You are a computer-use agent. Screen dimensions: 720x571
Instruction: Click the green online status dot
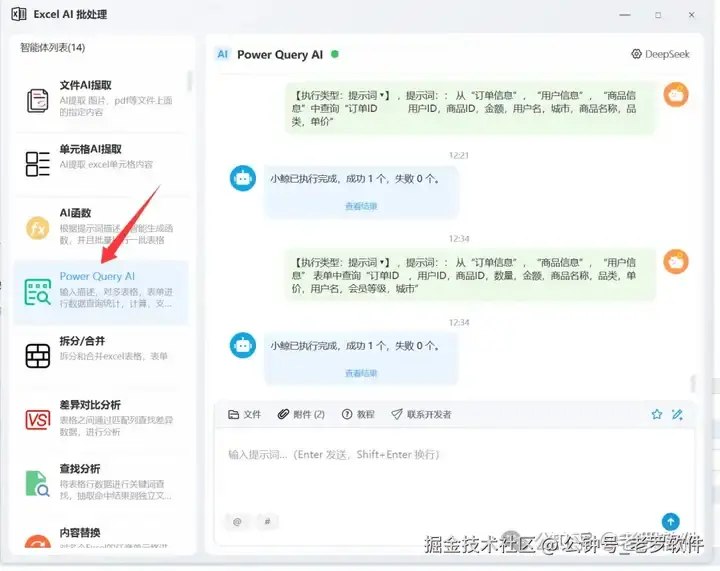335,54
